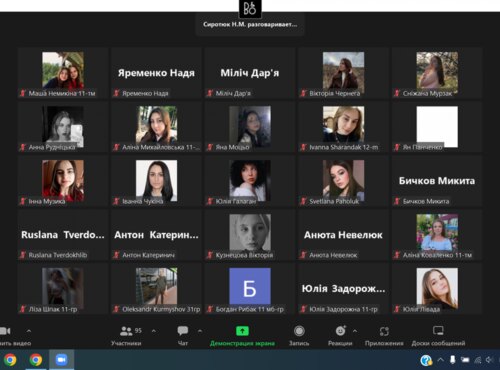Click the video camera icon in toolbar
The width and height of the screenshot is (500, 370).
pyautogui.click(x=5, y=331)
